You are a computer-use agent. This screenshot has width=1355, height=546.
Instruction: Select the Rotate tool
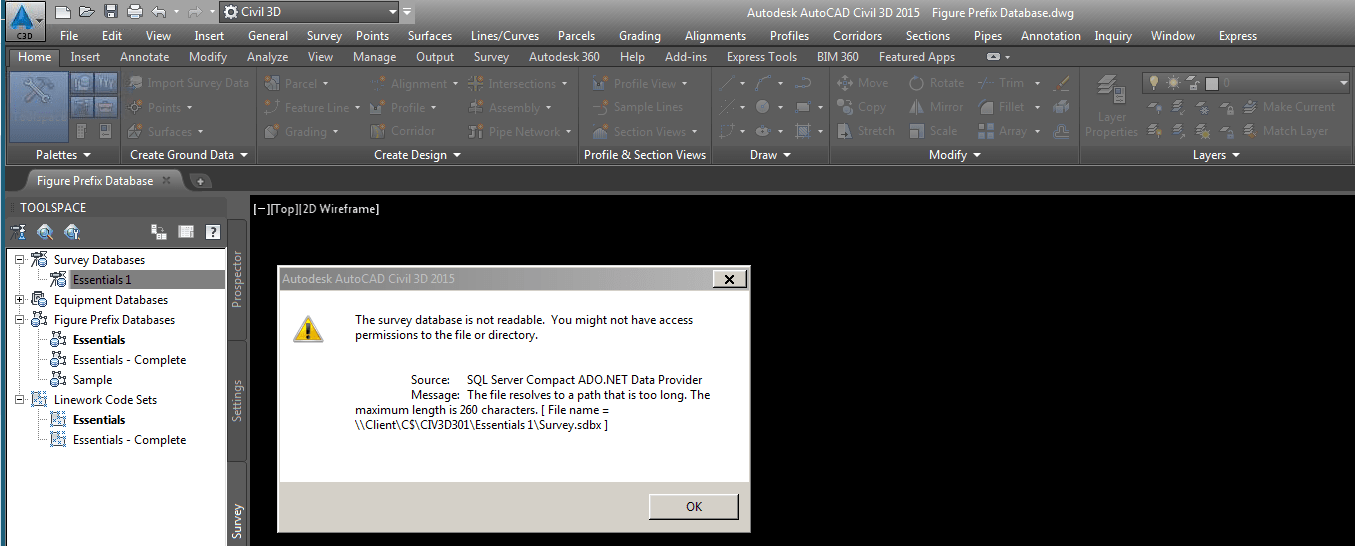(937, 83)
